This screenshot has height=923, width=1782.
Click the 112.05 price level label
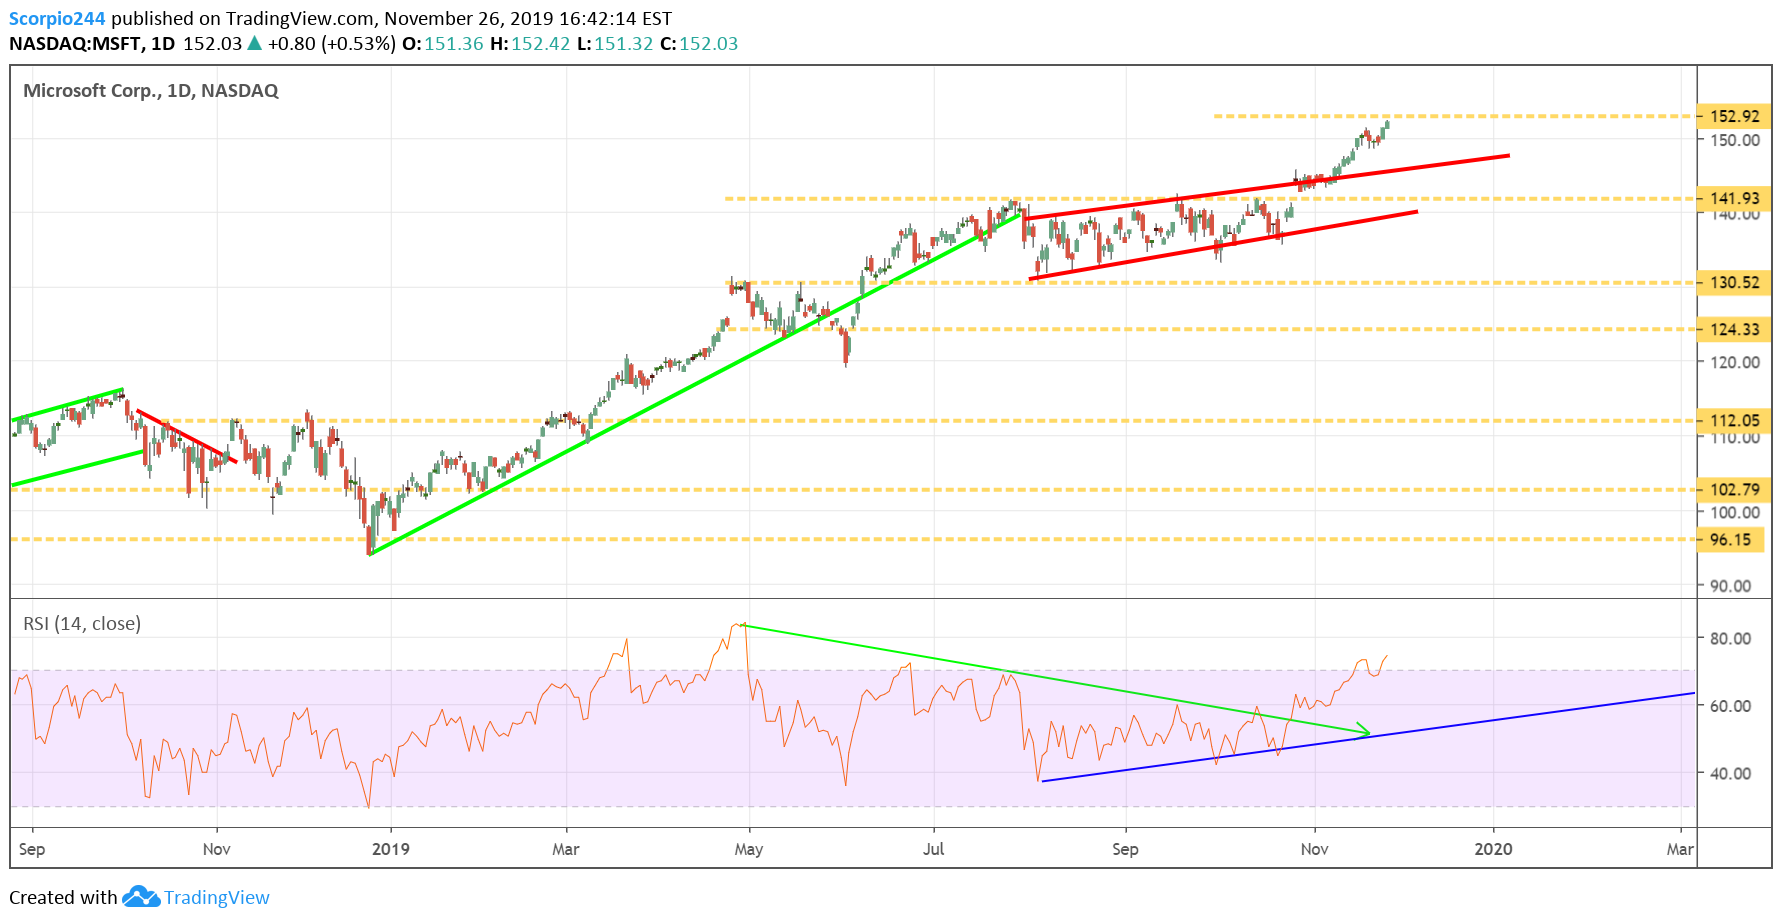pos(1734,420)
